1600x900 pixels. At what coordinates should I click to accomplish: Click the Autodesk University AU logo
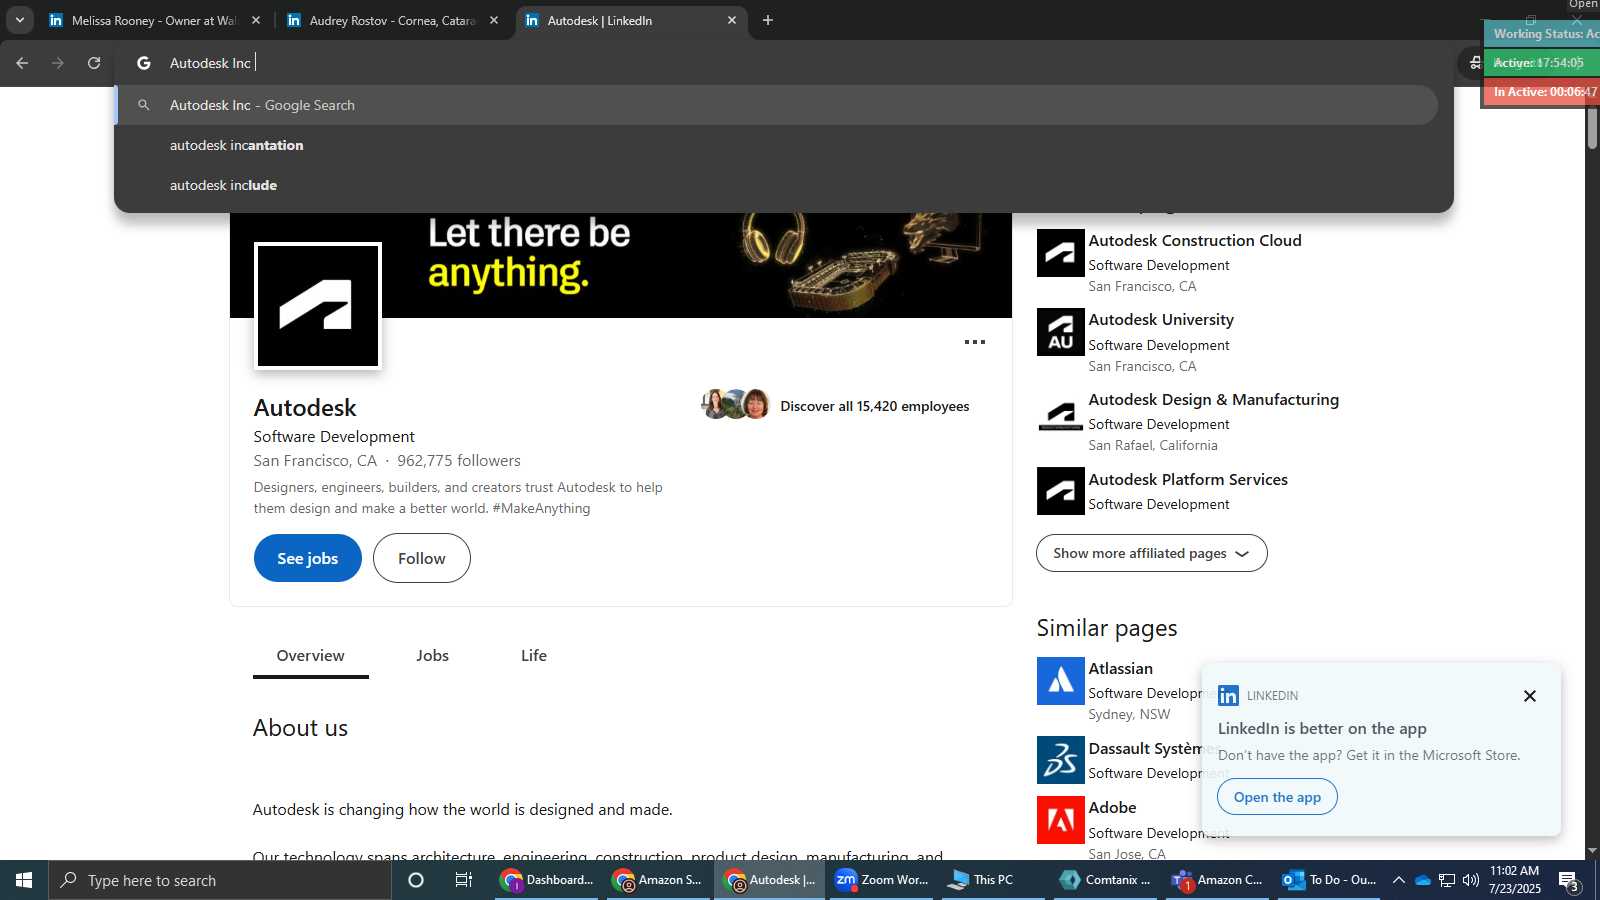pos(1061,332)
